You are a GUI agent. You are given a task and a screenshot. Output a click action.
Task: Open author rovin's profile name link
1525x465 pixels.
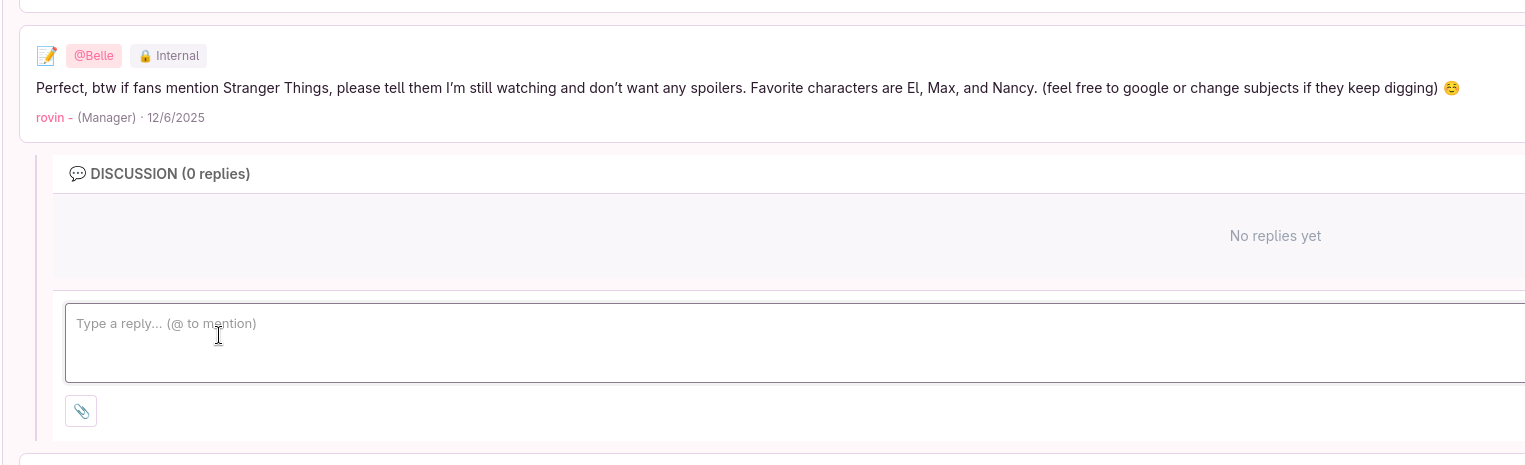(x=50, y=118)
